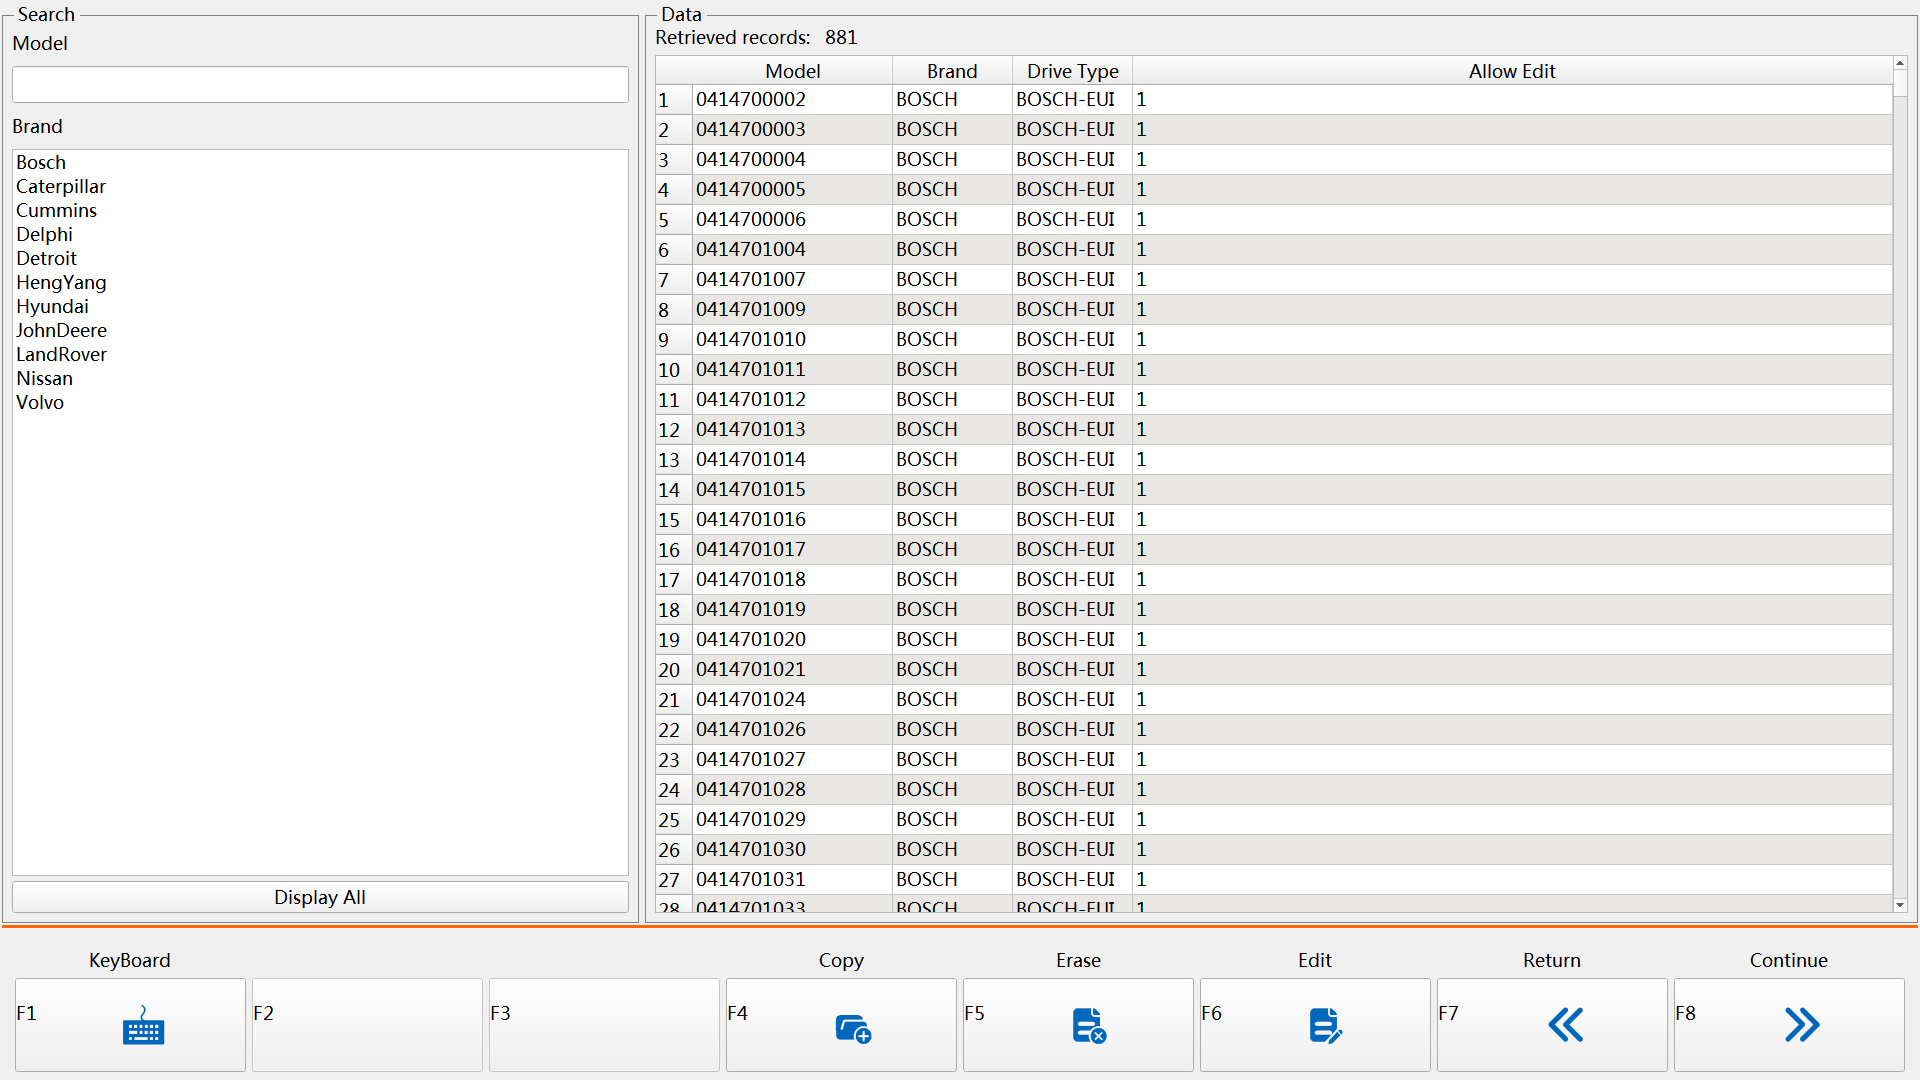
Task: Click the Erase F5 icon
Action: tap(1088, 1026)
